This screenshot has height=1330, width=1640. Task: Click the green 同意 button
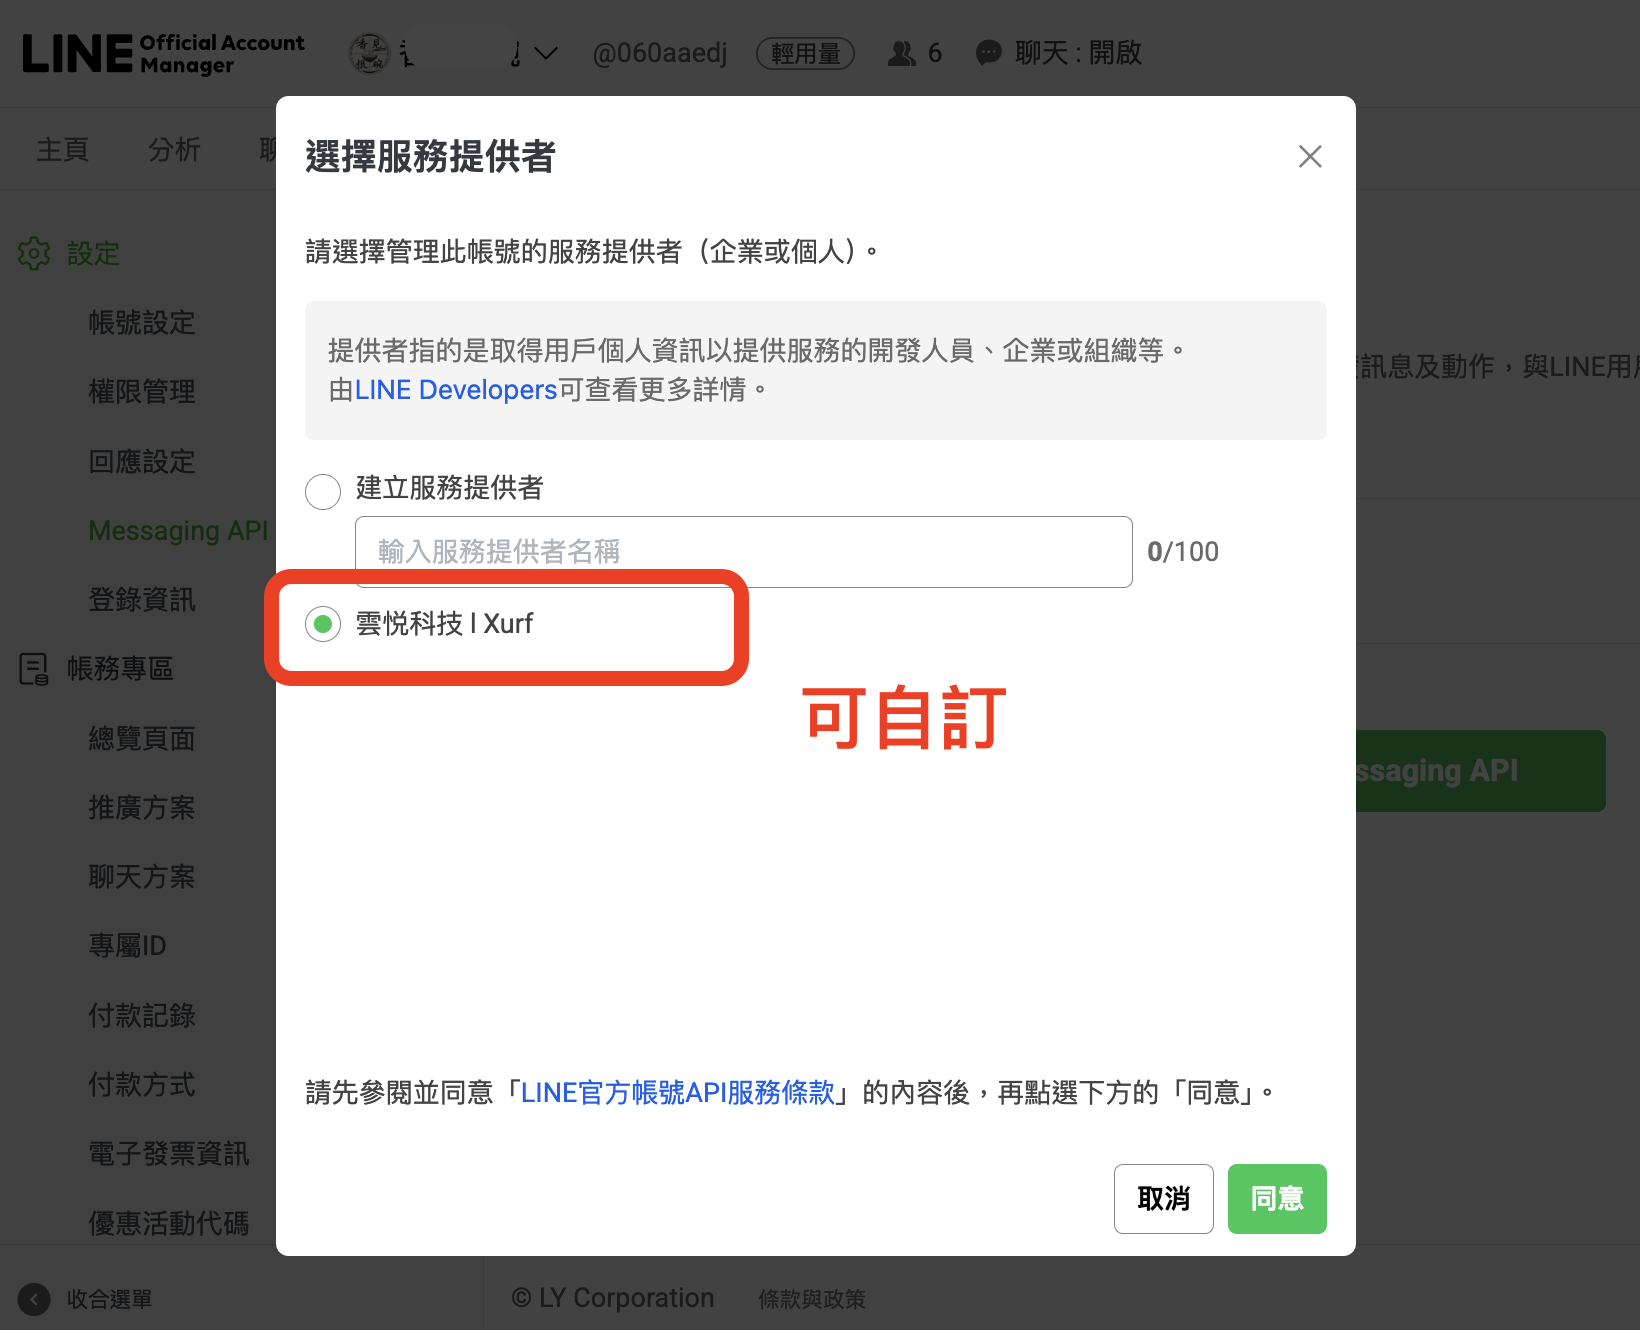[x=1277, y=1198]
